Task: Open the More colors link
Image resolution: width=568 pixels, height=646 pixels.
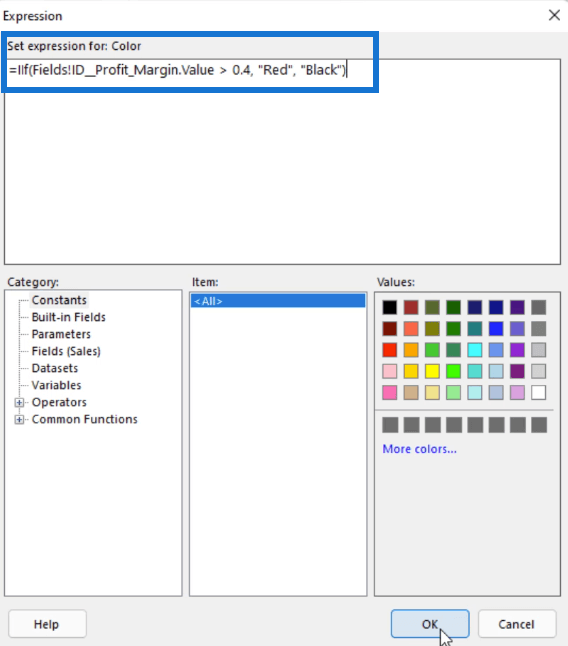Action: point(419,449)
